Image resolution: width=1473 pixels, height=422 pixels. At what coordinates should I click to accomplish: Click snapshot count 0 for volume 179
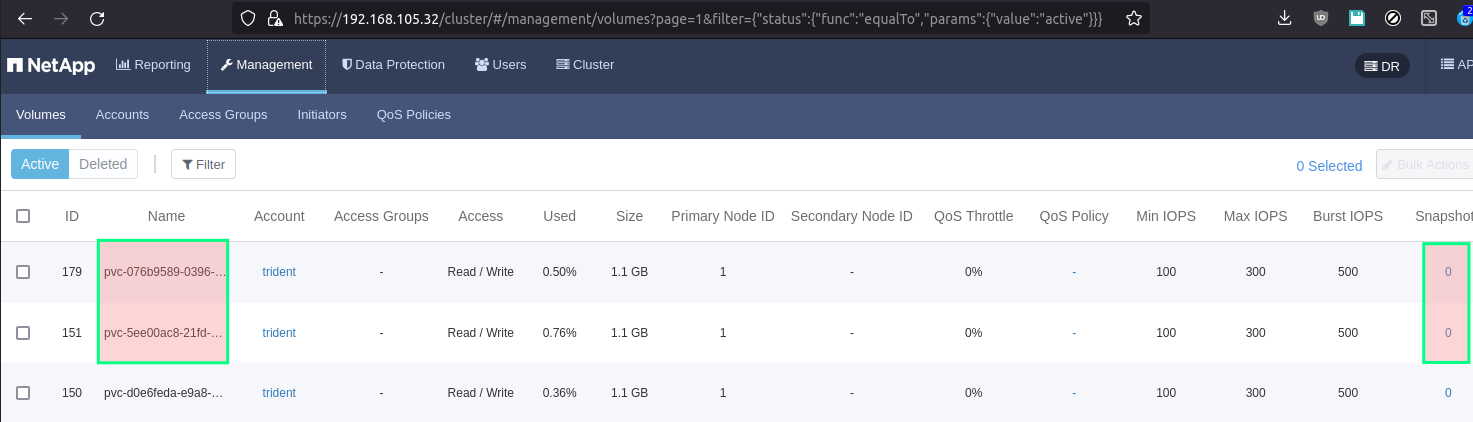pyautogui.click(x=1448, y=272)
